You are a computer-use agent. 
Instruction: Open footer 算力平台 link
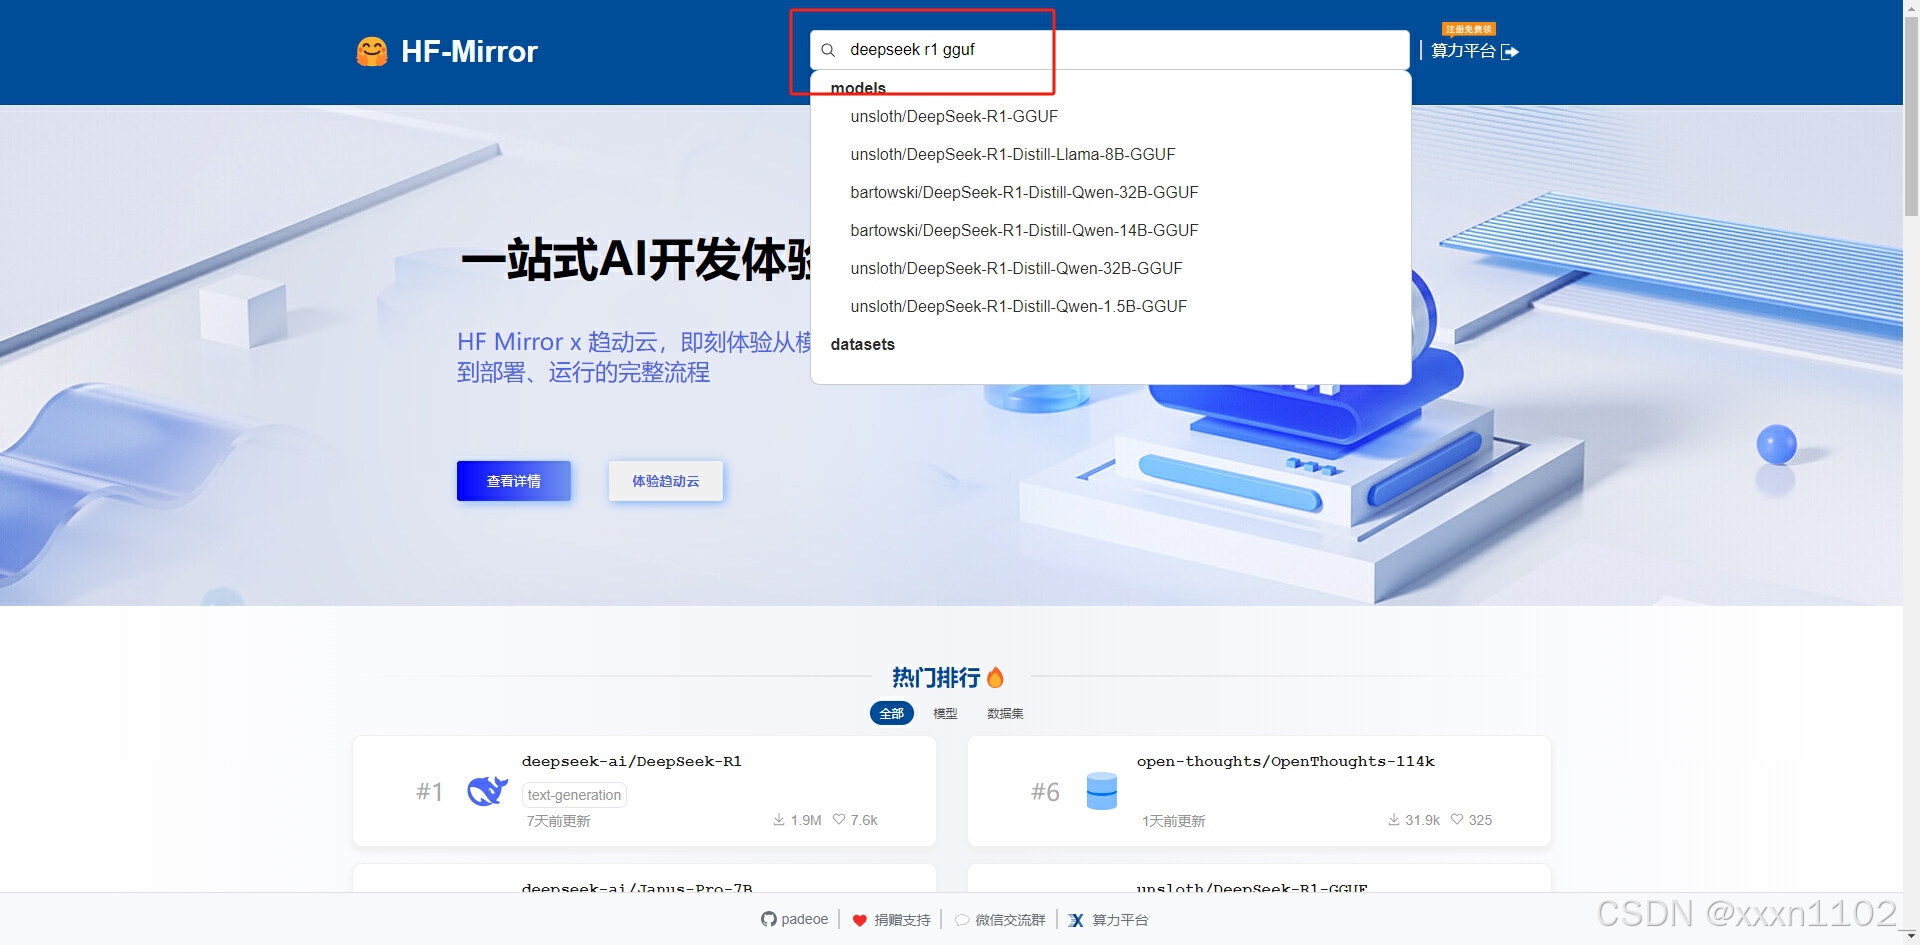tap(1120, 920)
